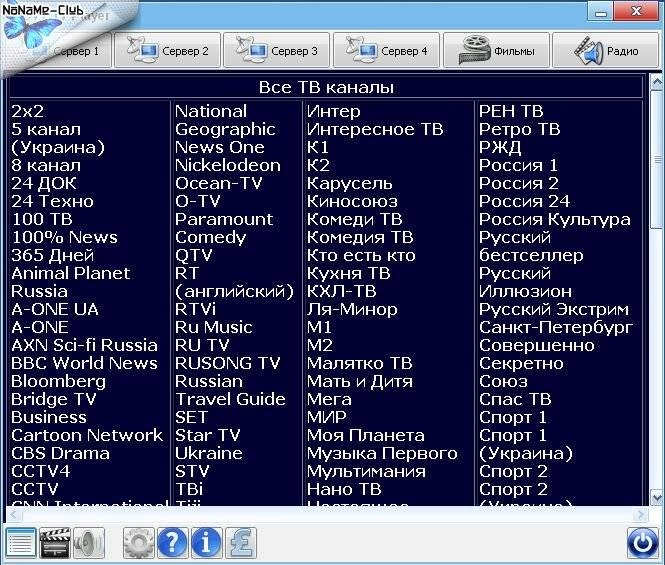Viewport: 665px width, 565px height.
Task: Select National Geographic channel
Action: pos(225,120)
